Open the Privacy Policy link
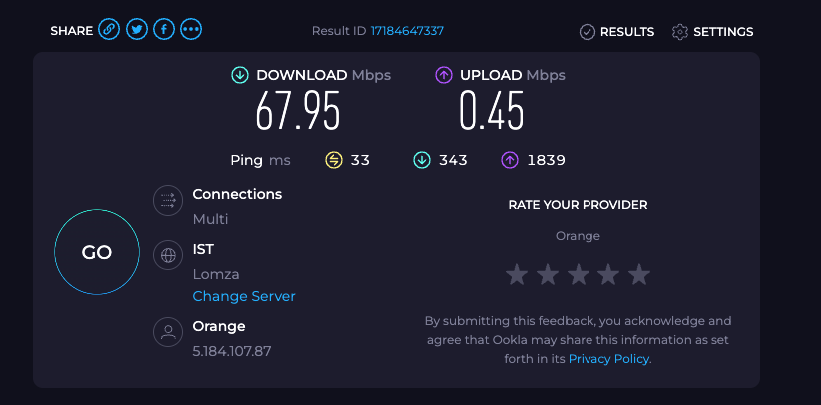The image size is (821, 405). coord(608,359)
